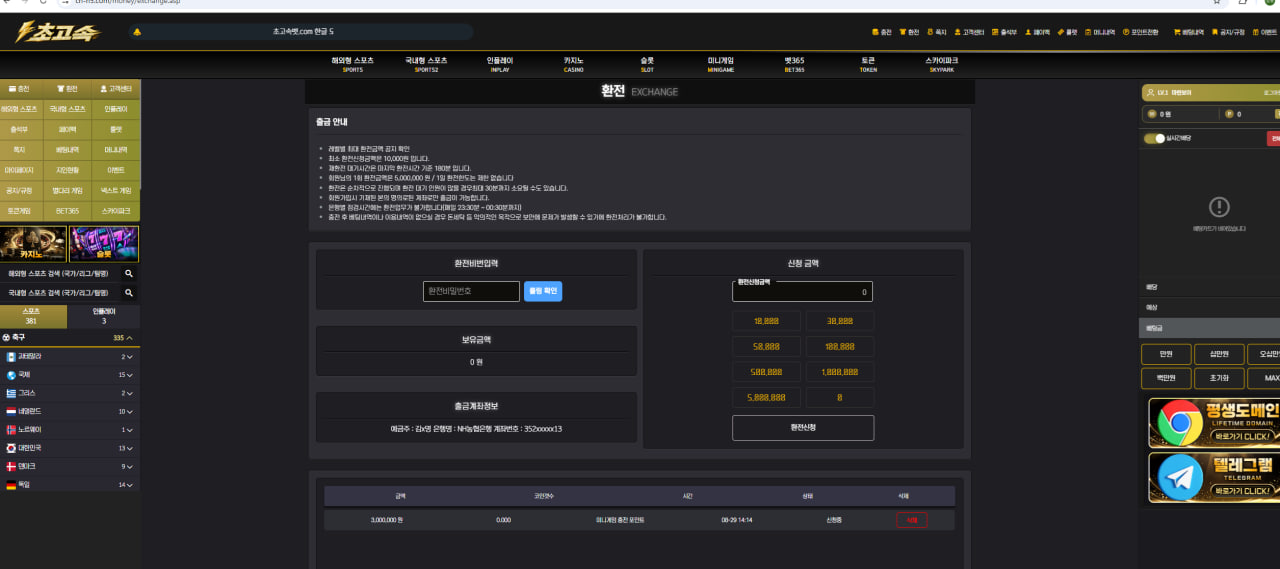Click the 충전 icon in top header
Viewport: 1280px width, 569px height.
(x=875, y=32)
